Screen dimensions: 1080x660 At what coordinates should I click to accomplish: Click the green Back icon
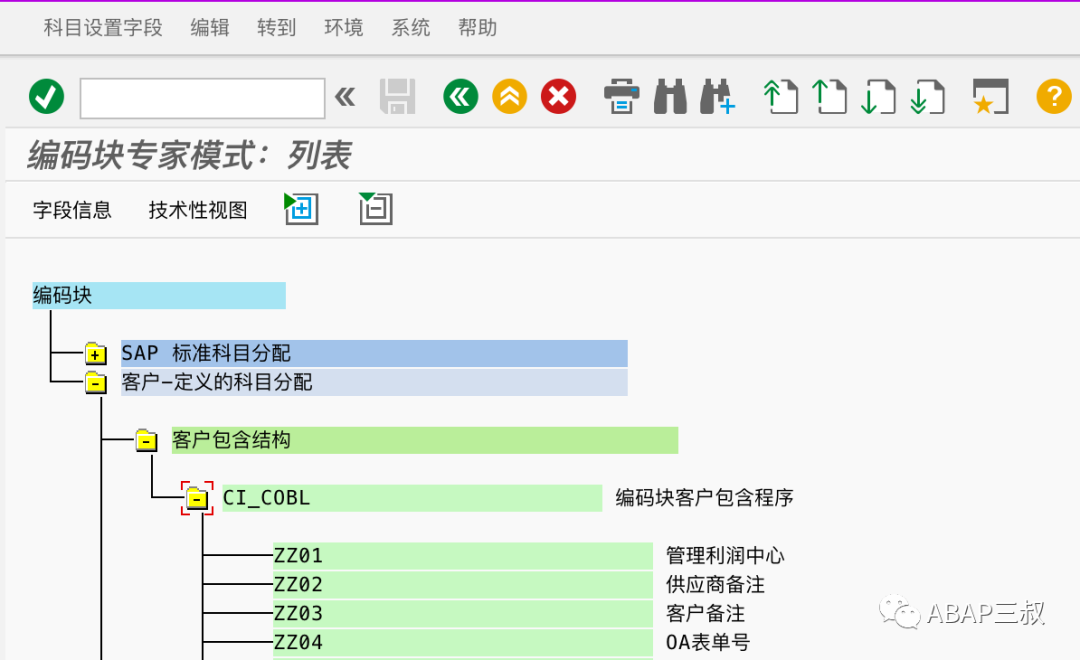tap(461, 96)
